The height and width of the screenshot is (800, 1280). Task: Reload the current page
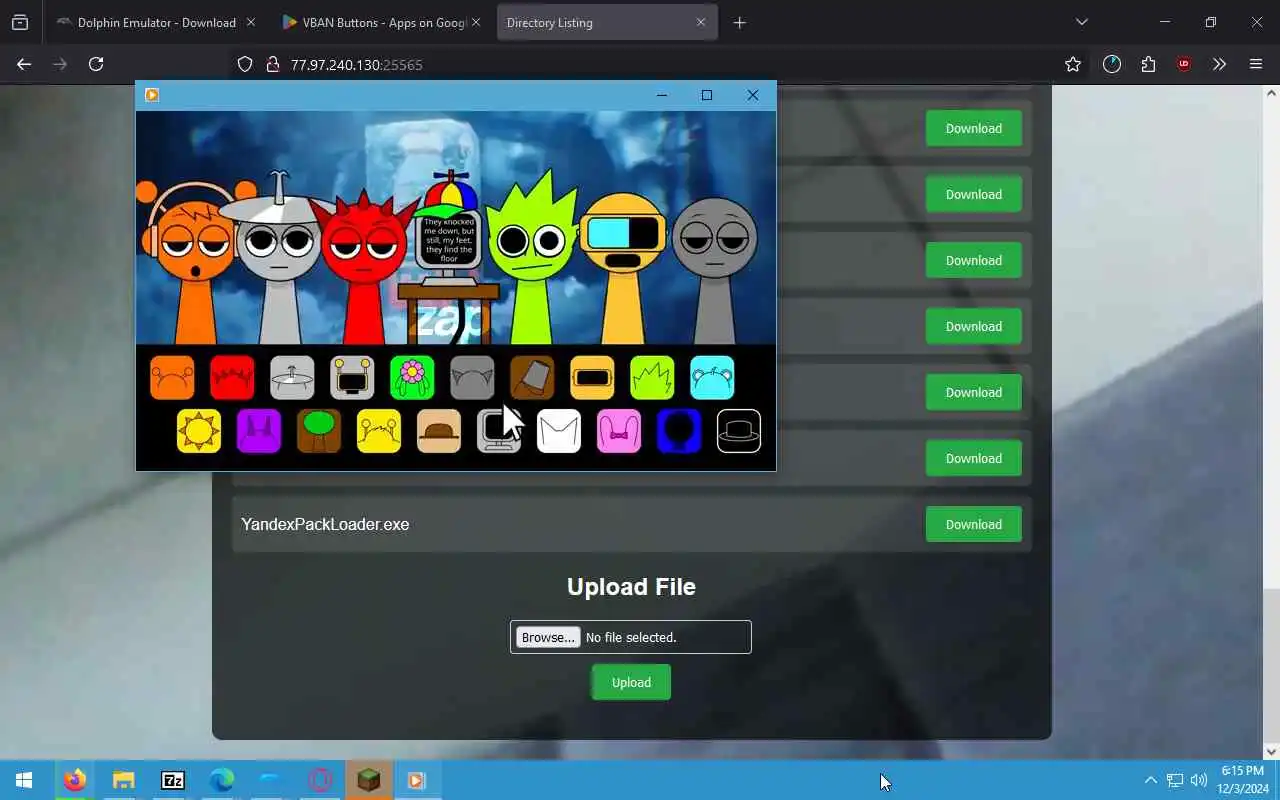point(96,64)
